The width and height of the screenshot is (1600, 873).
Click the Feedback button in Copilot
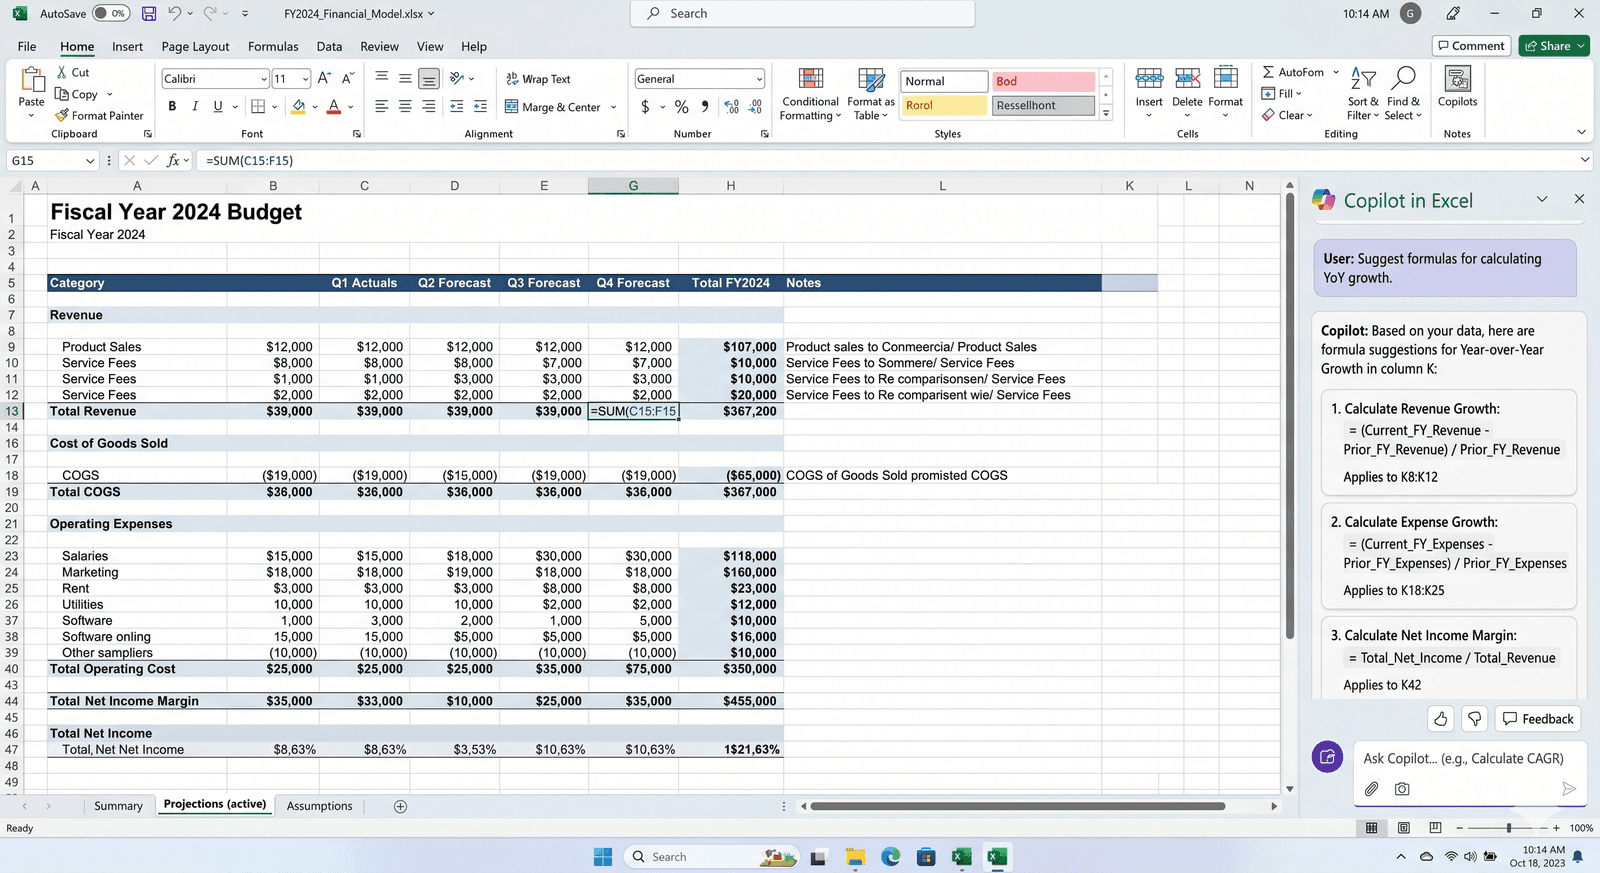[1537, 719]
